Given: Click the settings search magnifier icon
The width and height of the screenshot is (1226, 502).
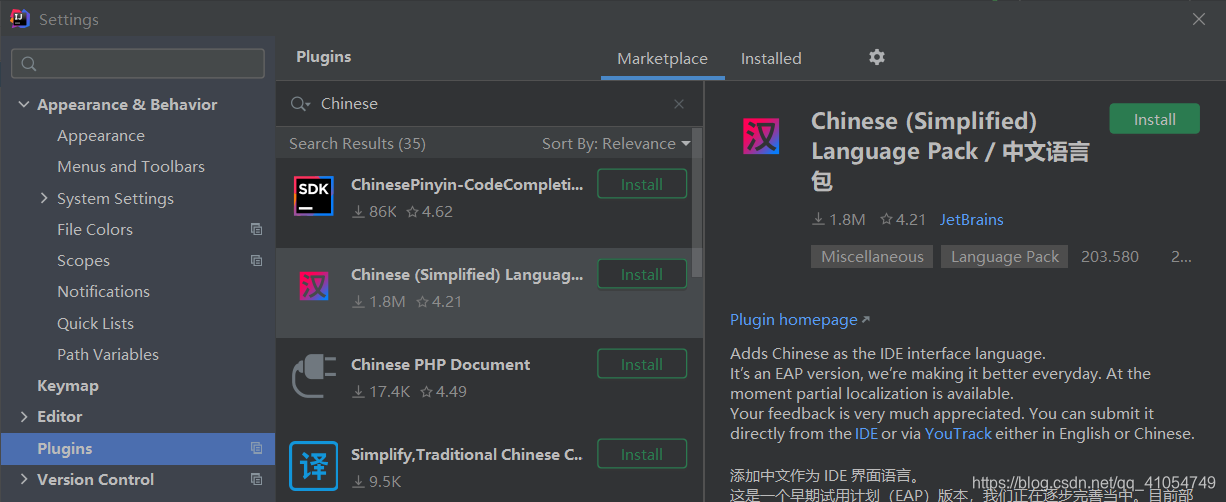Looking at the screenshot, I should point(28,64).
